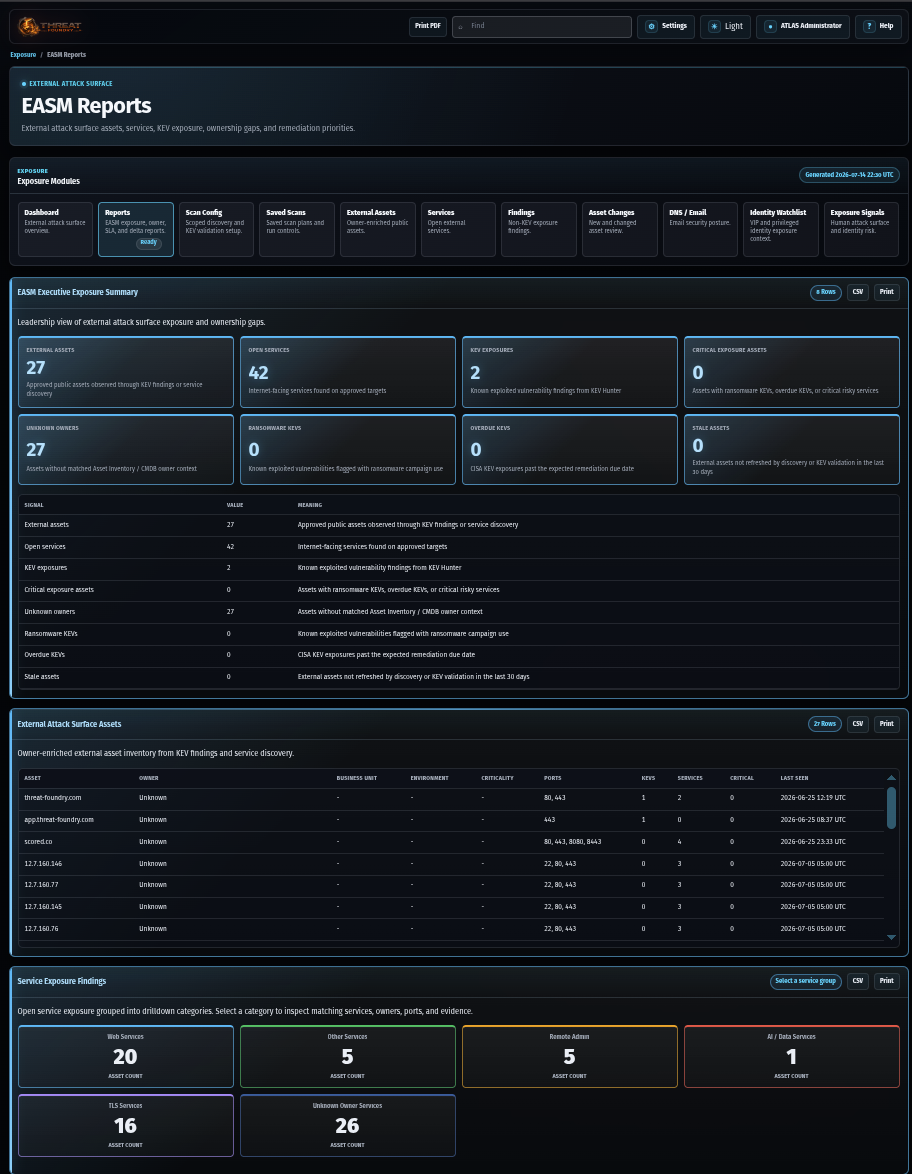Screen dimensions: 912x1174
Task: Click the 27 Rows badge
Action: [824, 724]
